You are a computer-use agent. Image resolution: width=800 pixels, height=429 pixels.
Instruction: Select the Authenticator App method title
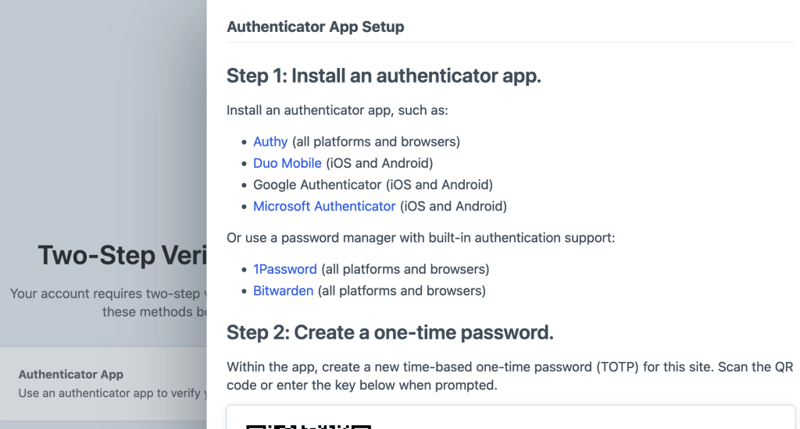(71, 374)
